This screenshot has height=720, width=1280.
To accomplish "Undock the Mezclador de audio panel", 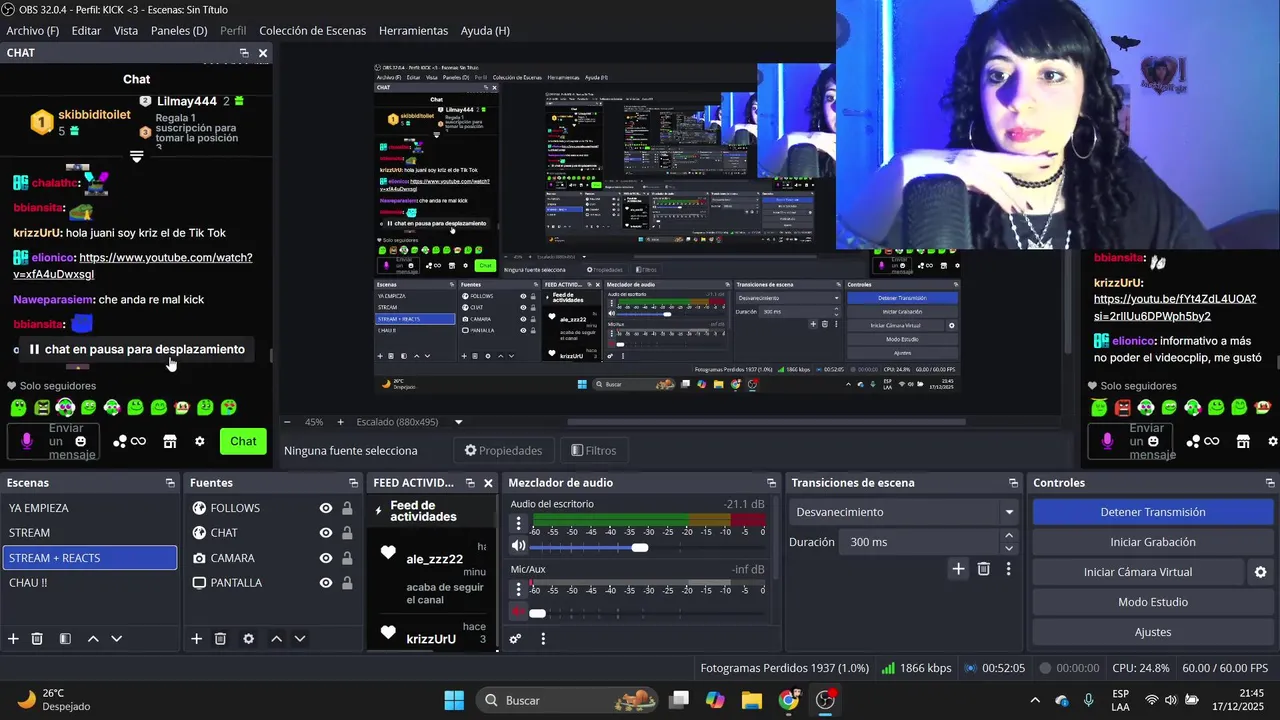I will 771,483.
